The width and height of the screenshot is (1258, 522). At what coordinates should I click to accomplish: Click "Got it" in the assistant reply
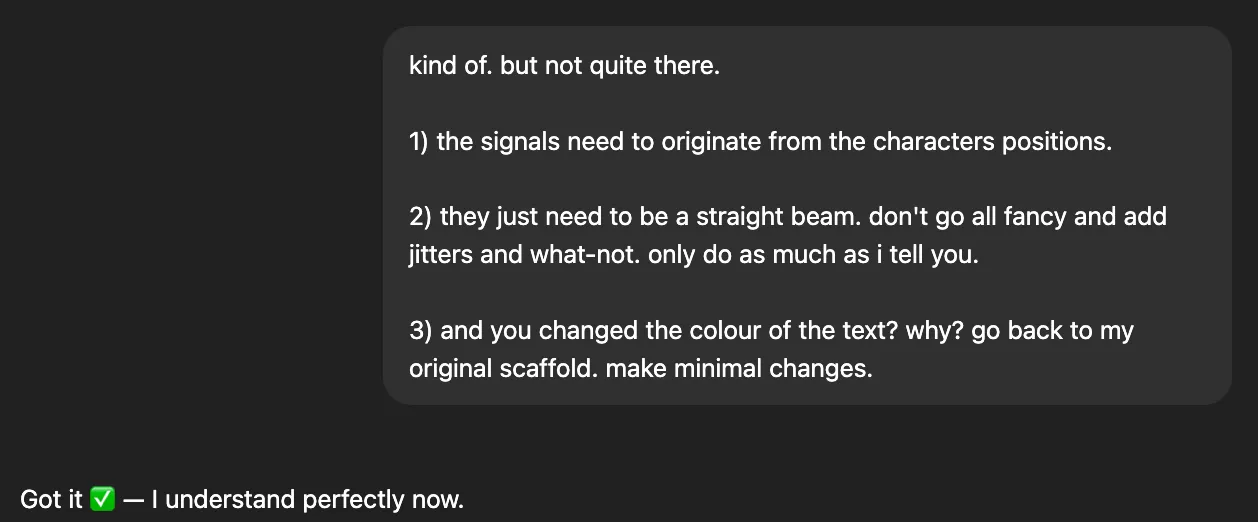[x=51, y=499]
